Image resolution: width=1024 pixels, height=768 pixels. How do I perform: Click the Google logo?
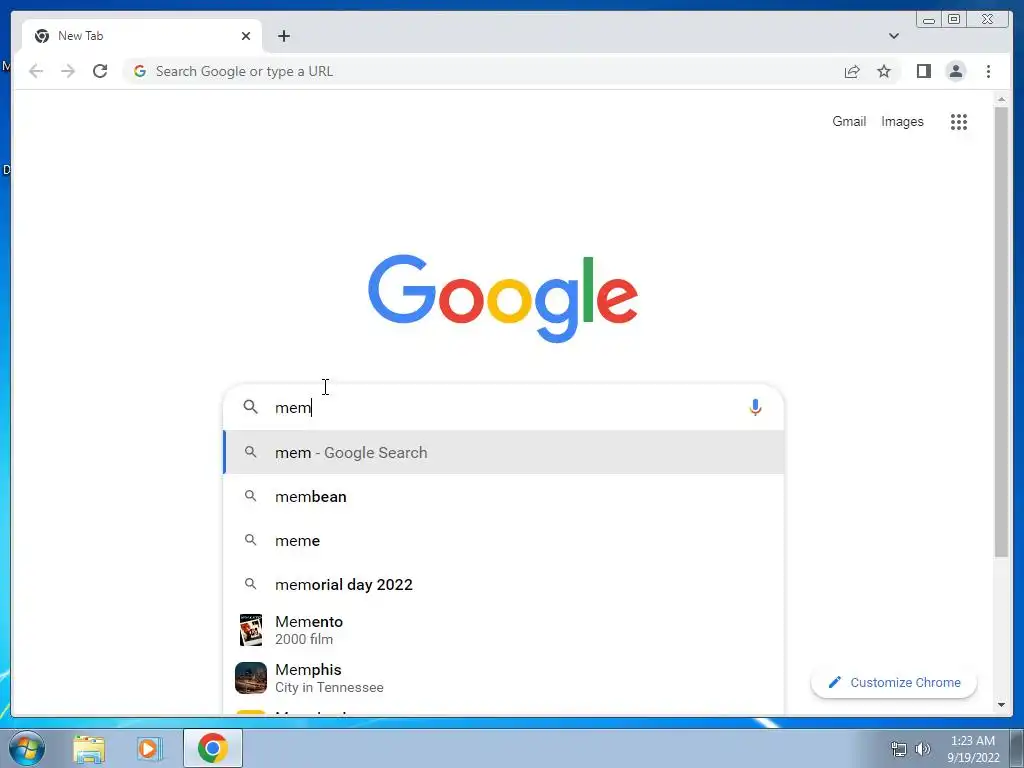503,298
